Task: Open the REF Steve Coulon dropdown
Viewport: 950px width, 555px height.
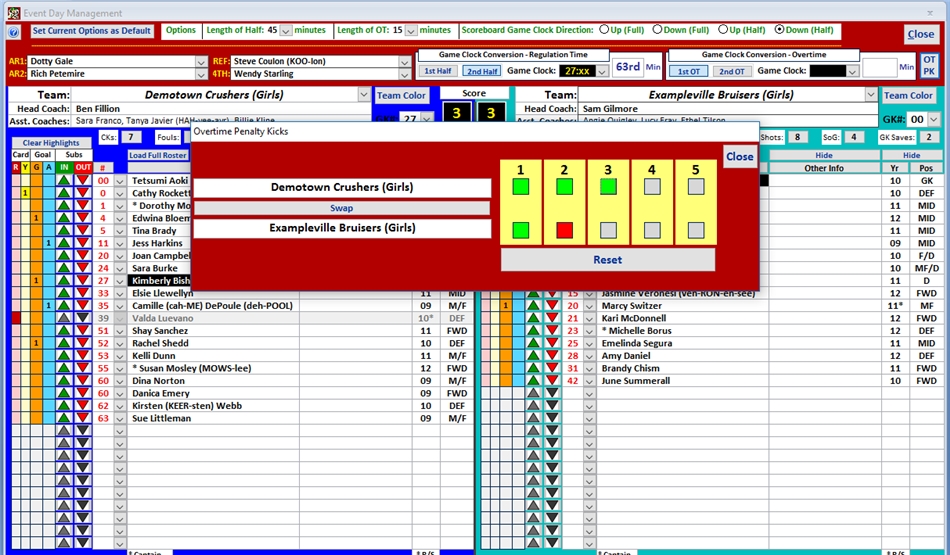Action: pyautogui.click(x=405, y=62)
